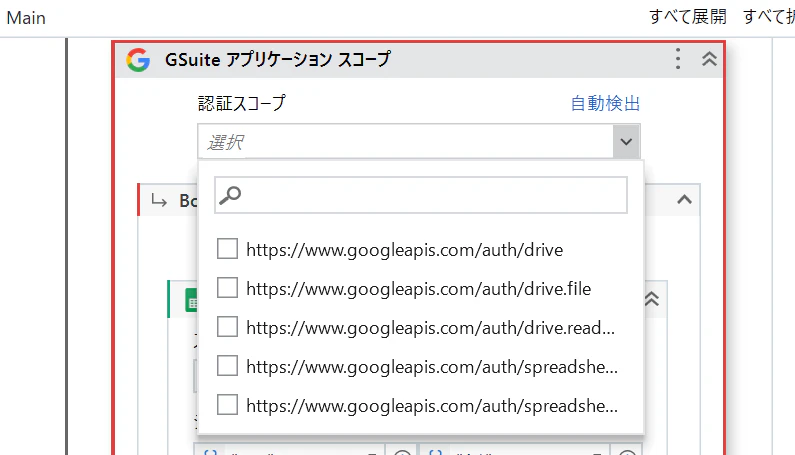Open the Main workflow tab
795x455 pixels.
coord(26,18)
